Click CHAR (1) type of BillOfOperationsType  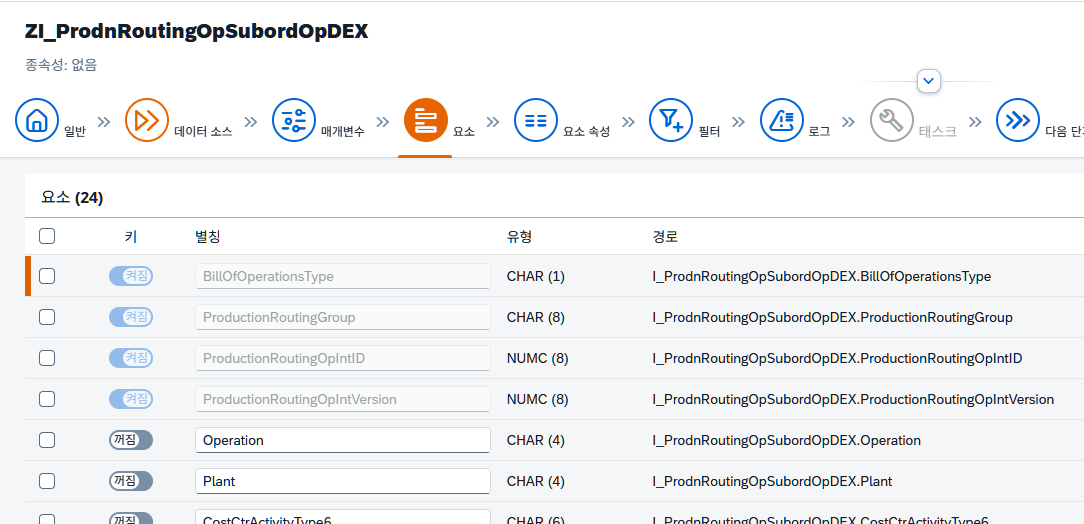536,276
